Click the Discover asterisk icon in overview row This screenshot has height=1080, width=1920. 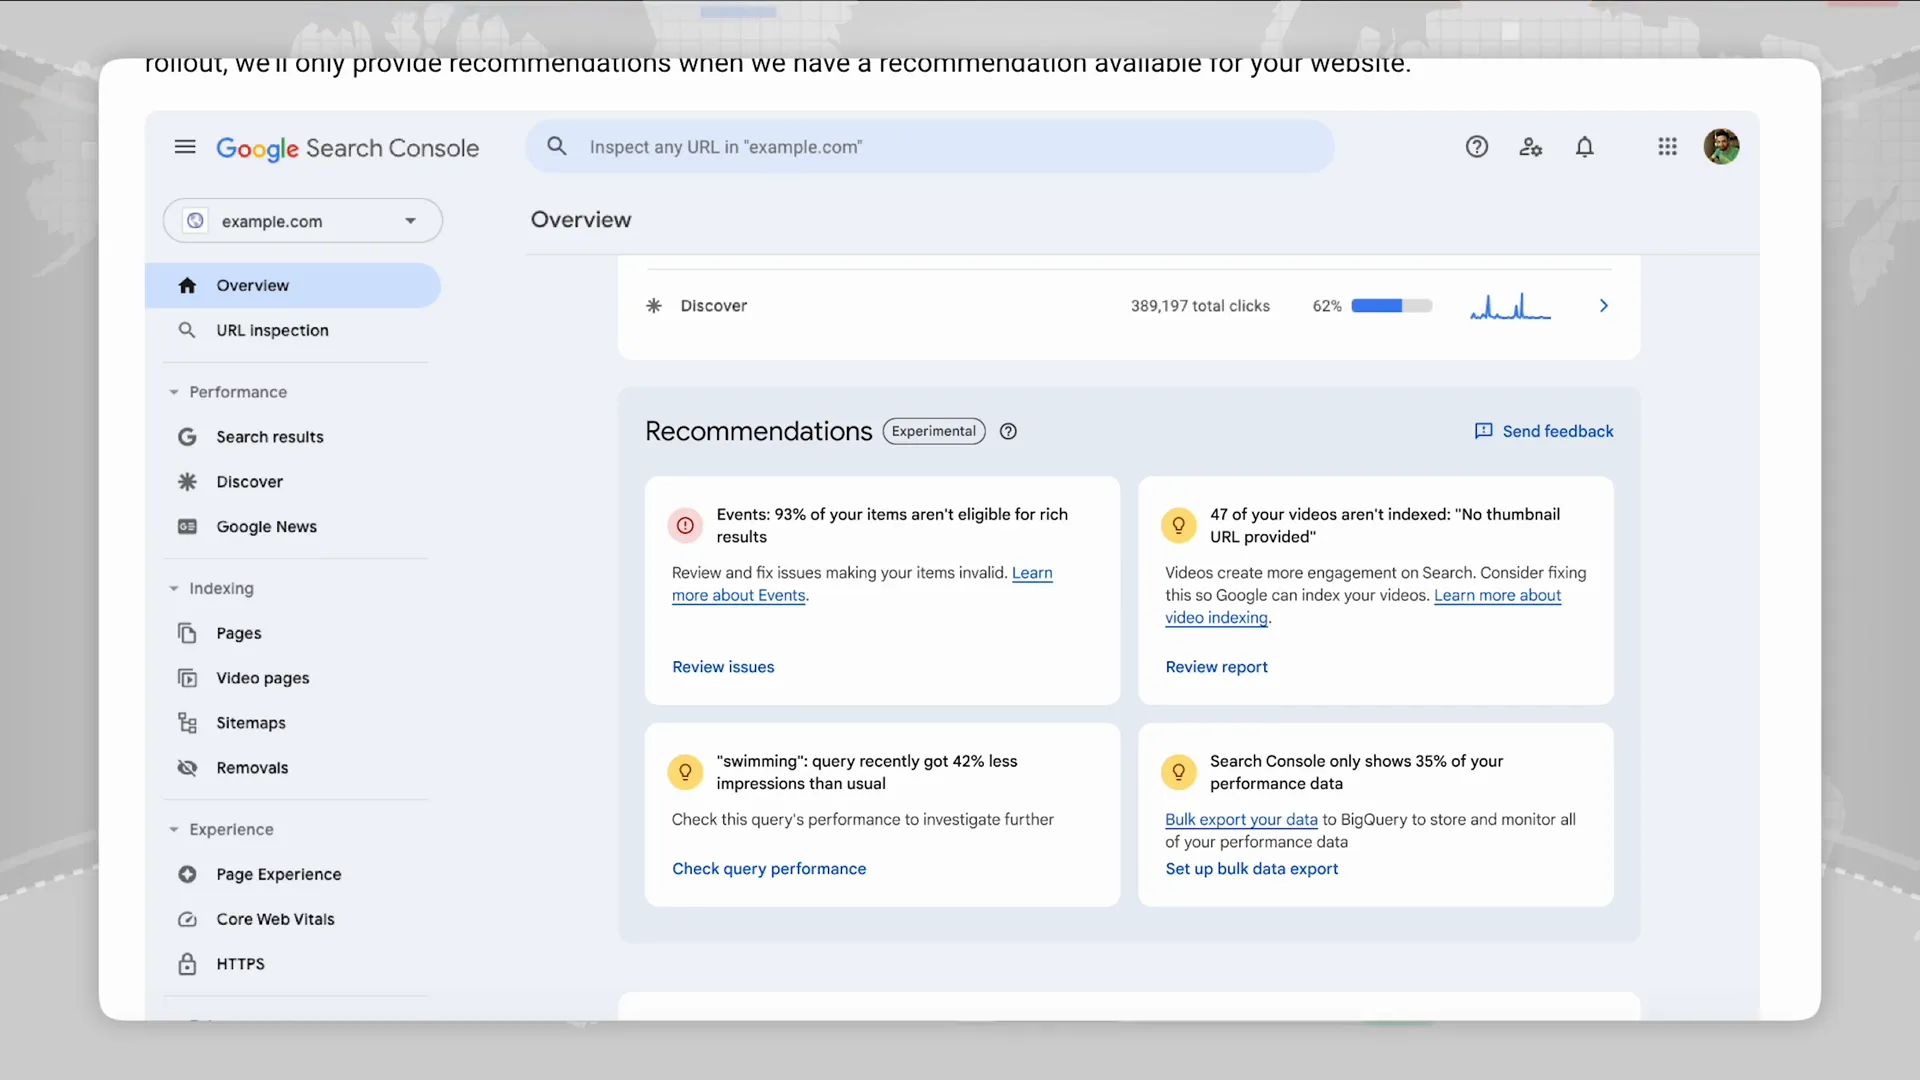(654, 306)
